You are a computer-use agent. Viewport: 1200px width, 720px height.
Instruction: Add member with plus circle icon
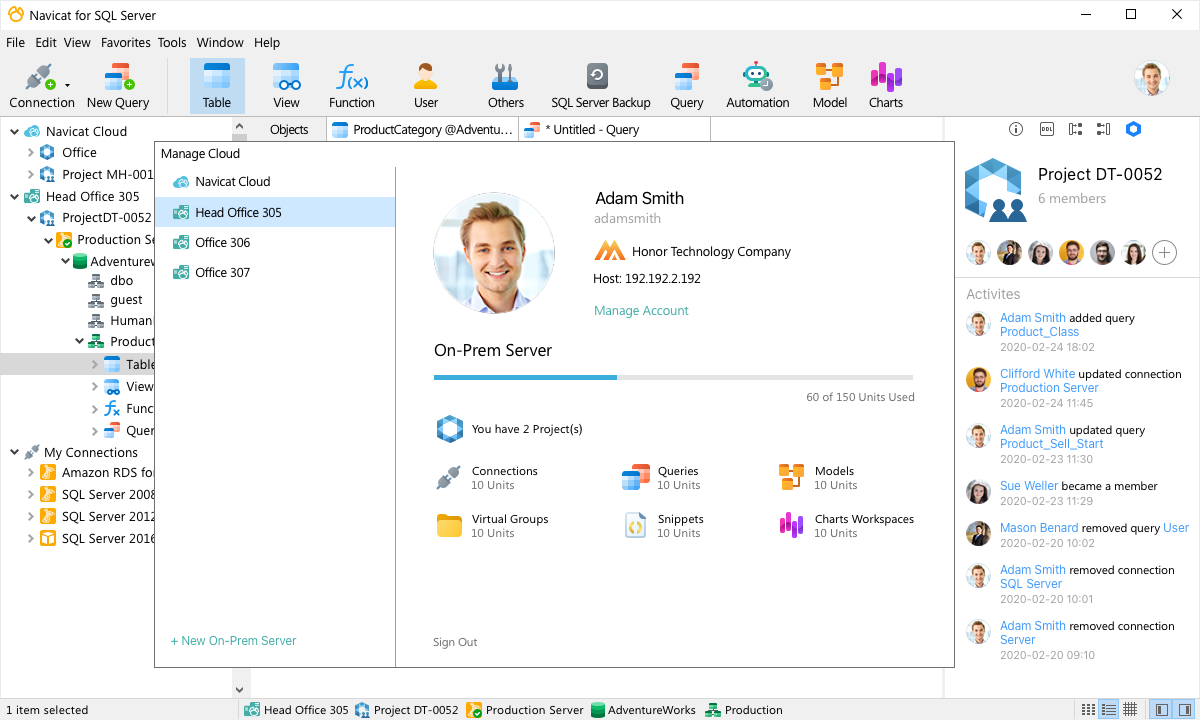(1164, 252)
